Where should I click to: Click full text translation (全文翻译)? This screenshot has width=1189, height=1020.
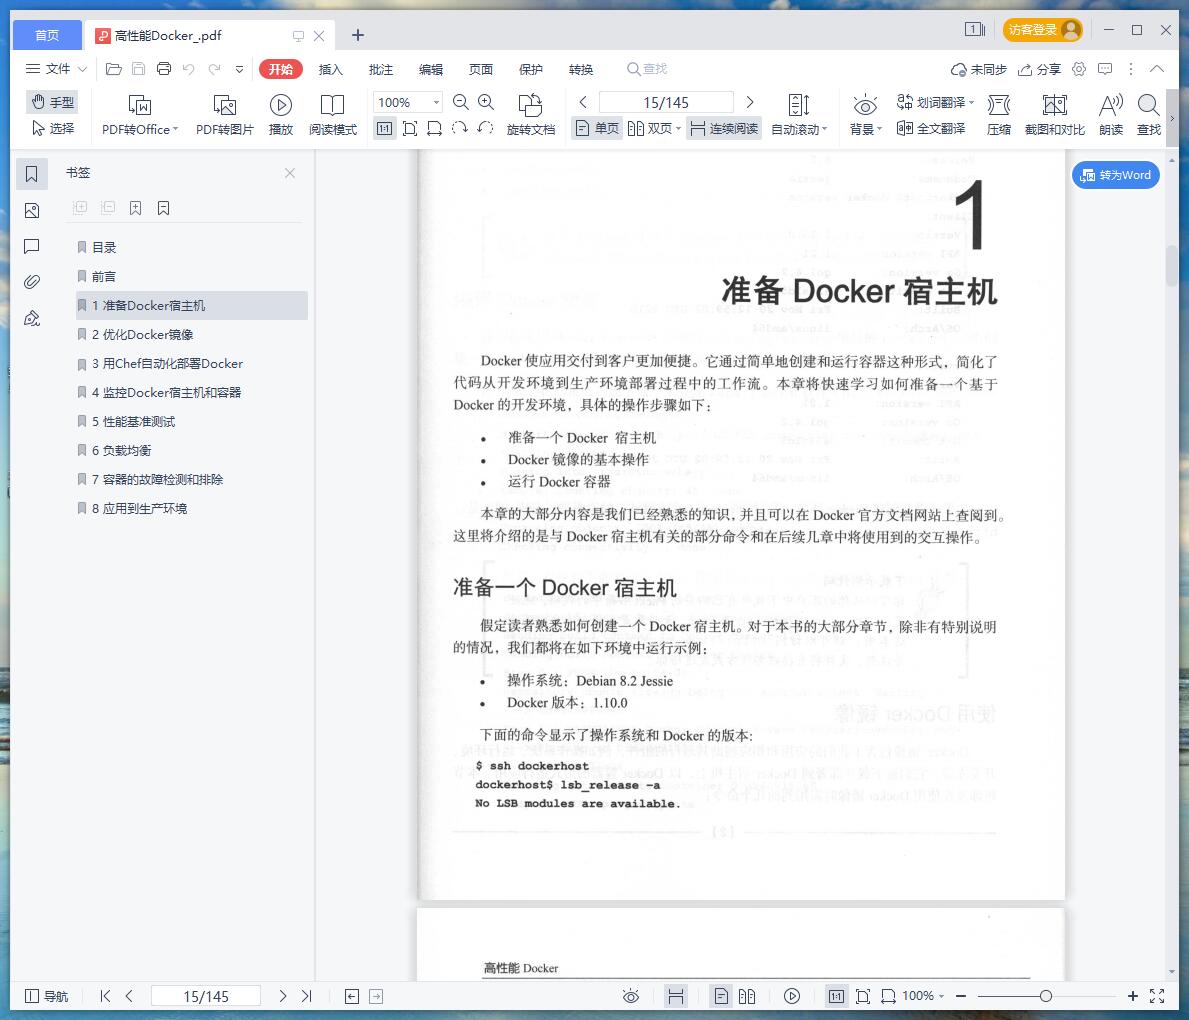click(930, 128)
